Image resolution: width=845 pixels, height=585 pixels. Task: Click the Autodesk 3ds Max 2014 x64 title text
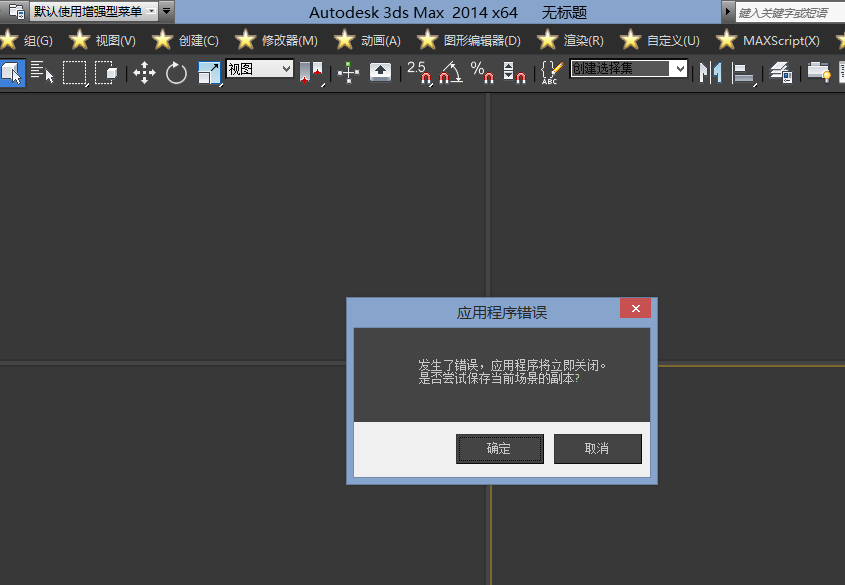coord(413,12)
